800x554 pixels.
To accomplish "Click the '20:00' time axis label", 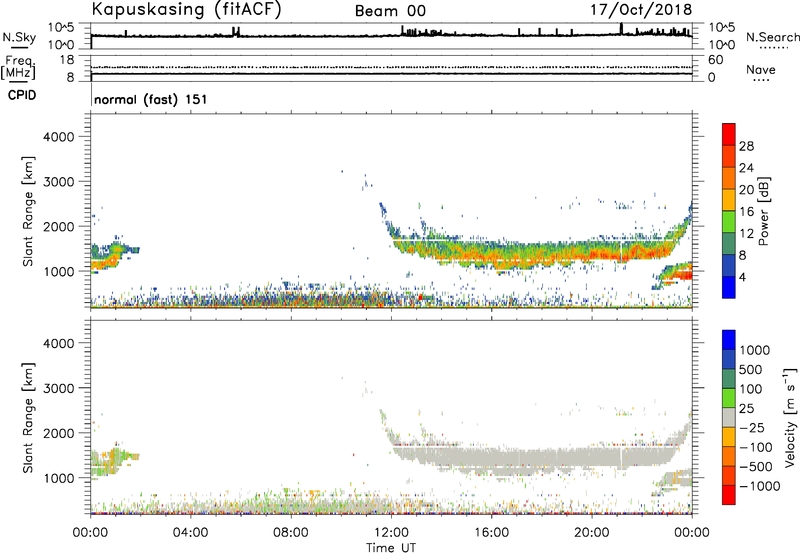I will pyautogui.click(x=591, y=533).
